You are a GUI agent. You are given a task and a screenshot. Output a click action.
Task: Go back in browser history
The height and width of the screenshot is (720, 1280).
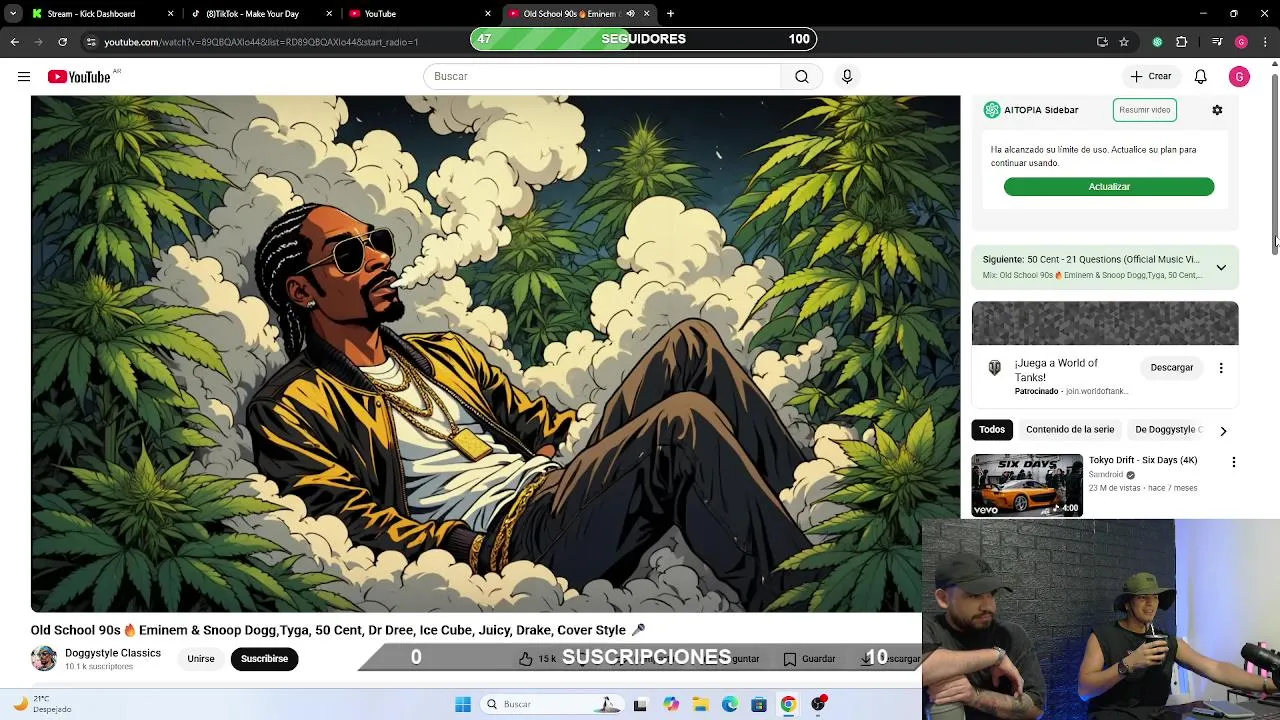[x=14, y=42]
